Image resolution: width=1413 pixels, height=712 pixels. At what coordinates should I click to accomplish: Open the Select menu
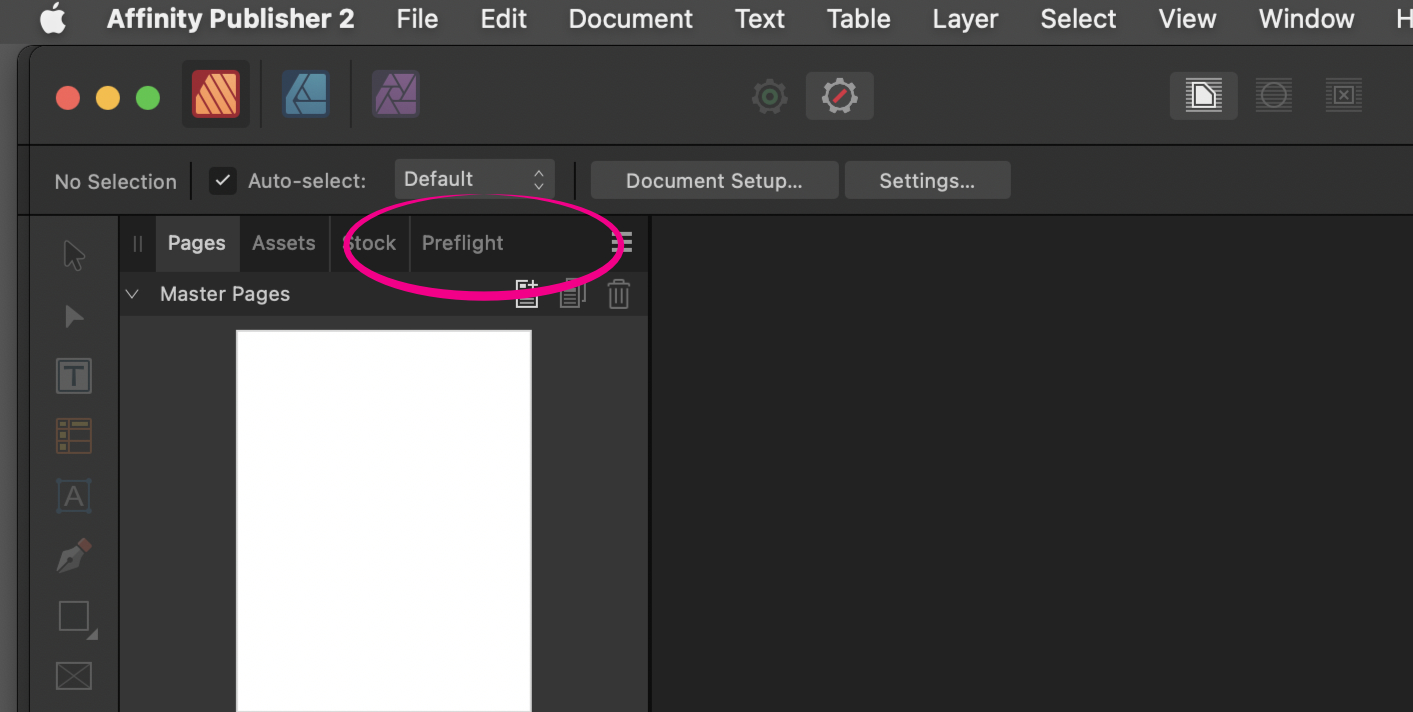[1078, 19]
